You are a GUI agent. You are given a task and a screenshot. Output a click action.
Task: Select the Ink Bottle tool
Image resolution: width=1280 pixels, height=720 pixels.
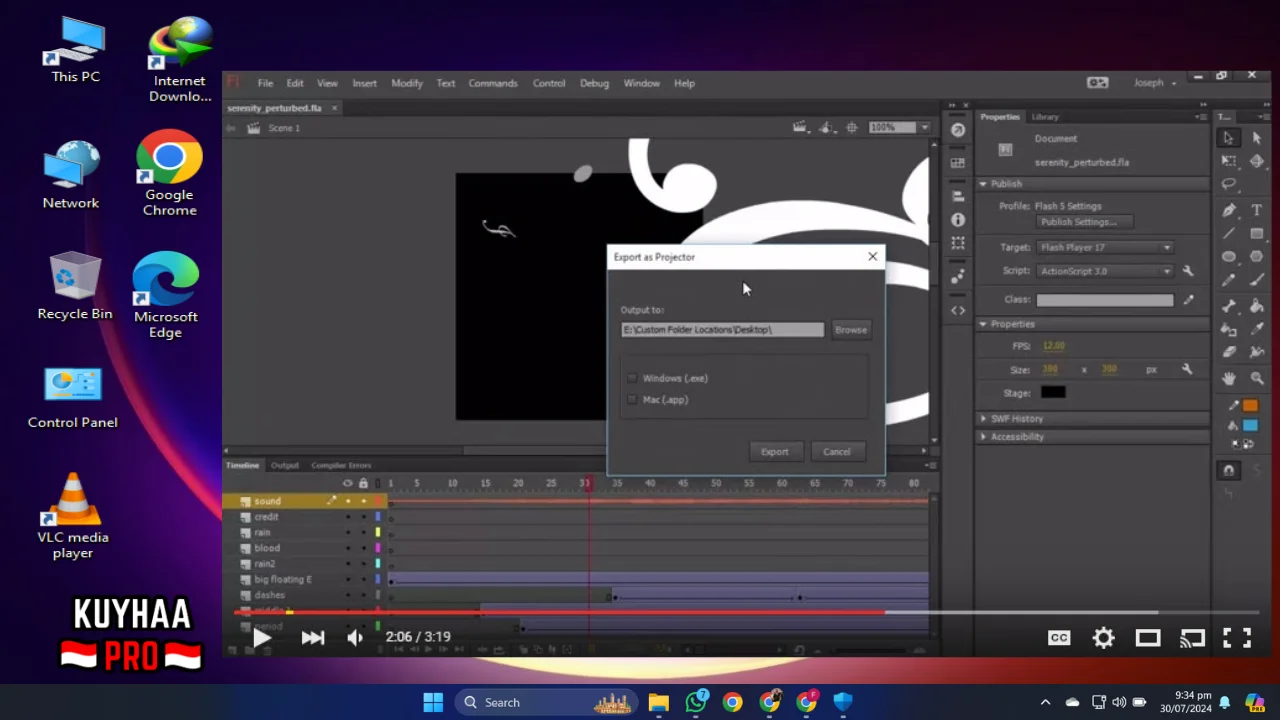(x=1229, y=328)
